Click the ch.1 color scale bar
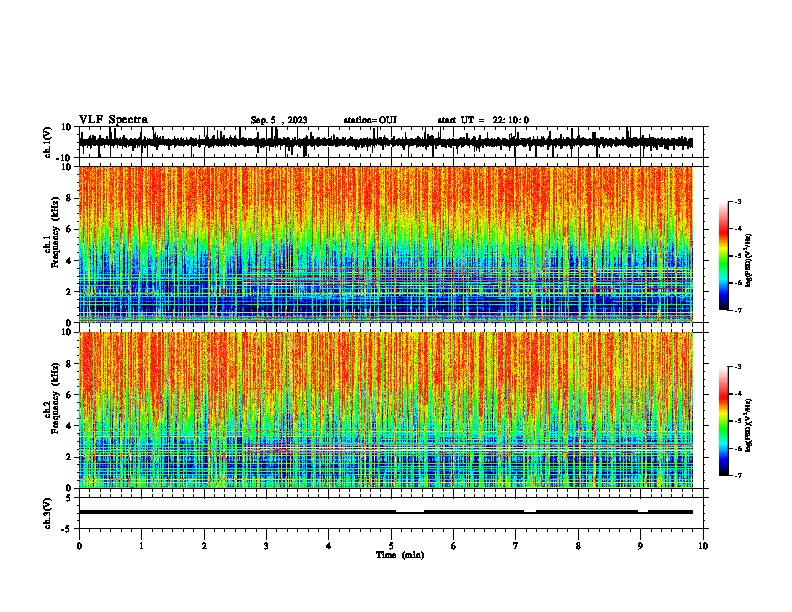Screen dimensions: 792x612 click(x=724, y=256)
